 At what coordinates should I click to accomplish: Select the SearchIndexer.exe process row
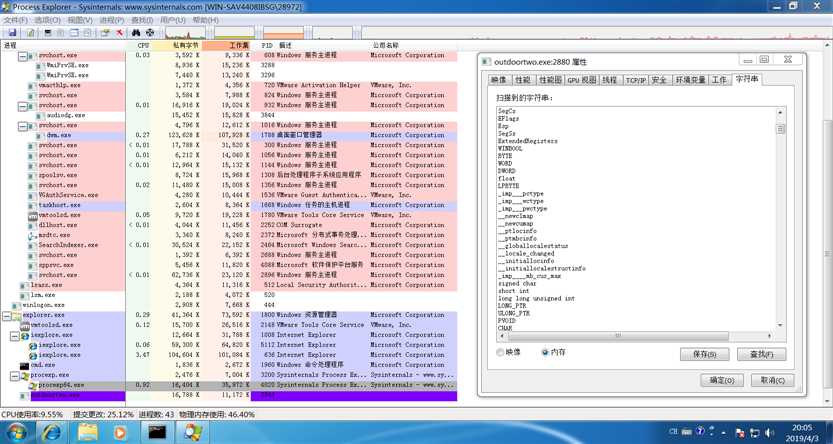(x=228, y=245)
